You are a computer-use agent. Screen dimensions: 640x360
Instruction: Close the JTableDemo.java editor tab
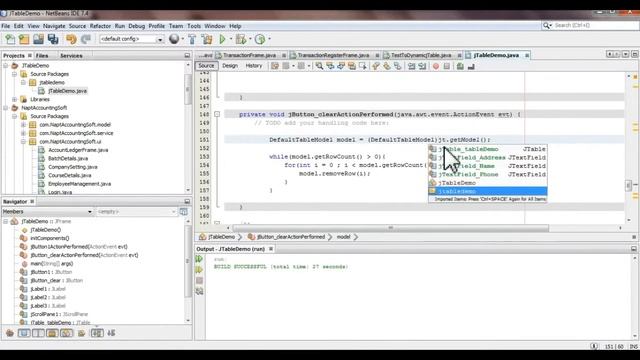tap(527, 55)
